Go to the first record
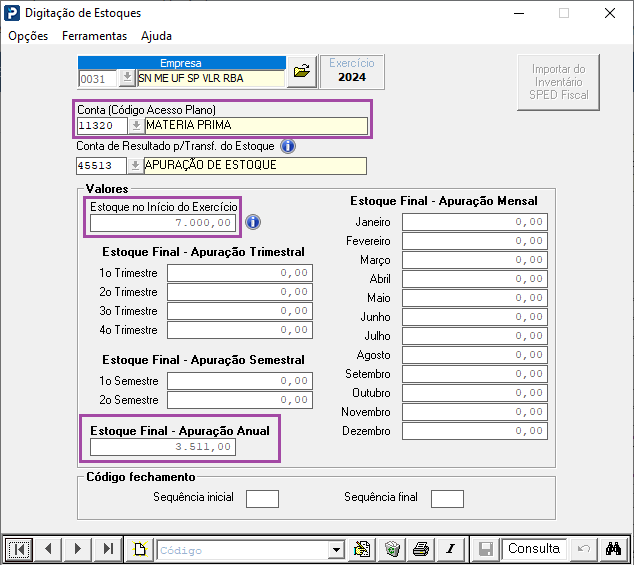The height and width of the screenshot is (565, 635). (x=19, y=549)
